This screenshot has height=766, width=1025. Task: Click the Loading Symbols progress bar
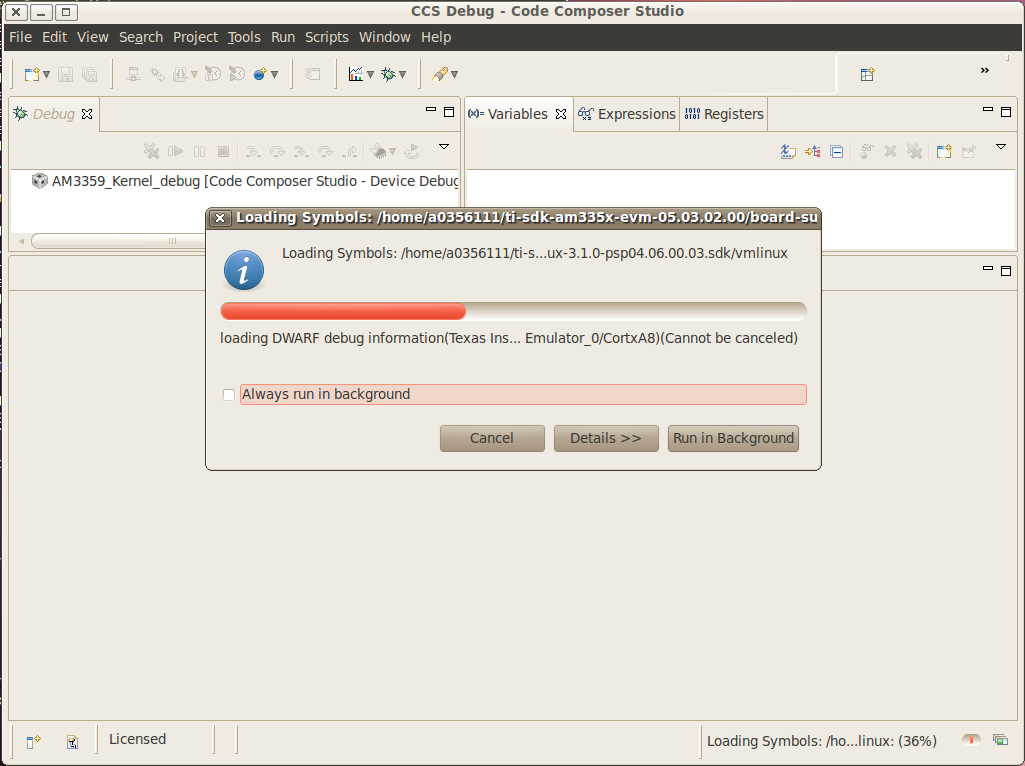coord(513,311)
